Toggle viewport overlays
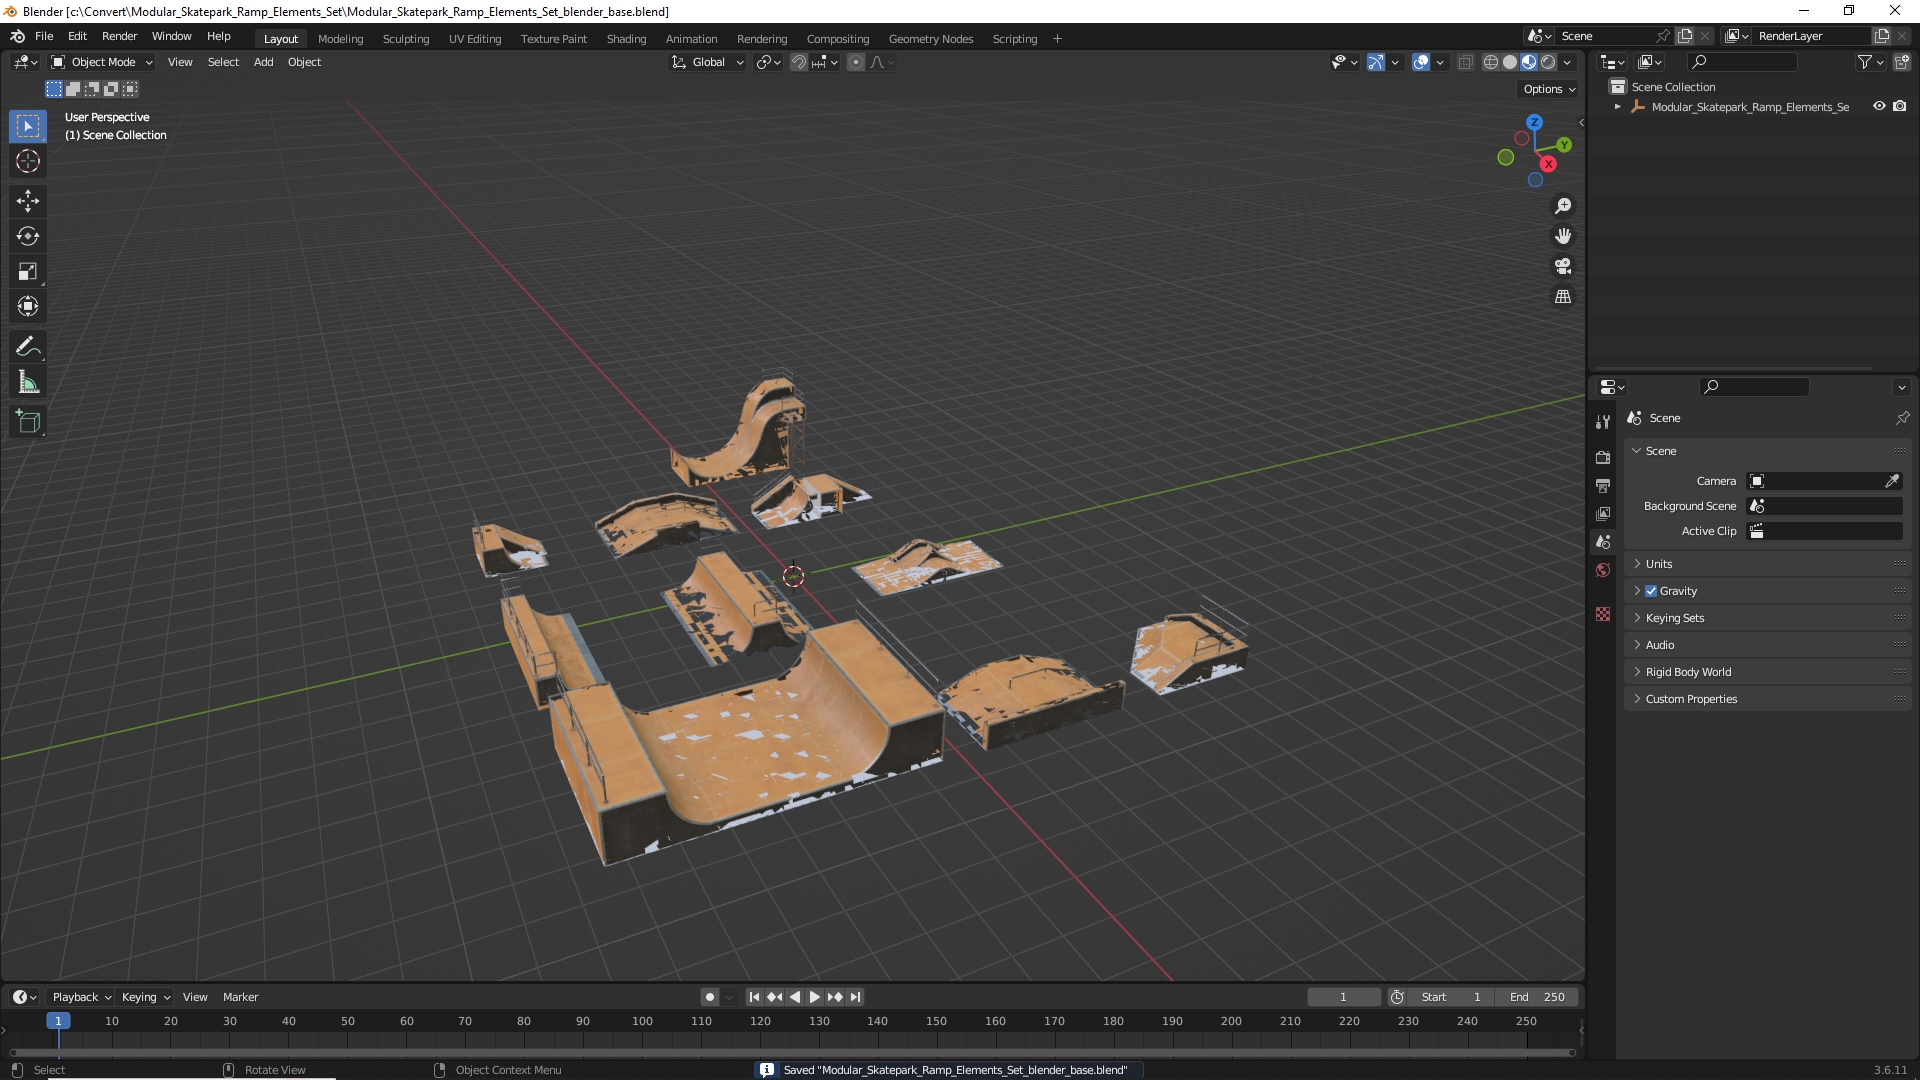The width and height of the screenshot is (1920, 1080). [1421, 62]
